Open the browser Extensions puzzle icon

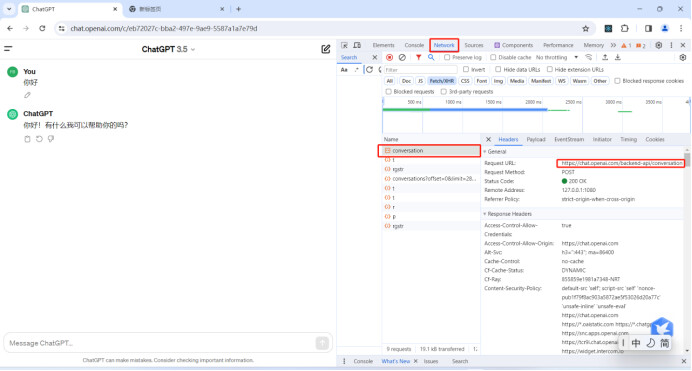tap(624, 28)
